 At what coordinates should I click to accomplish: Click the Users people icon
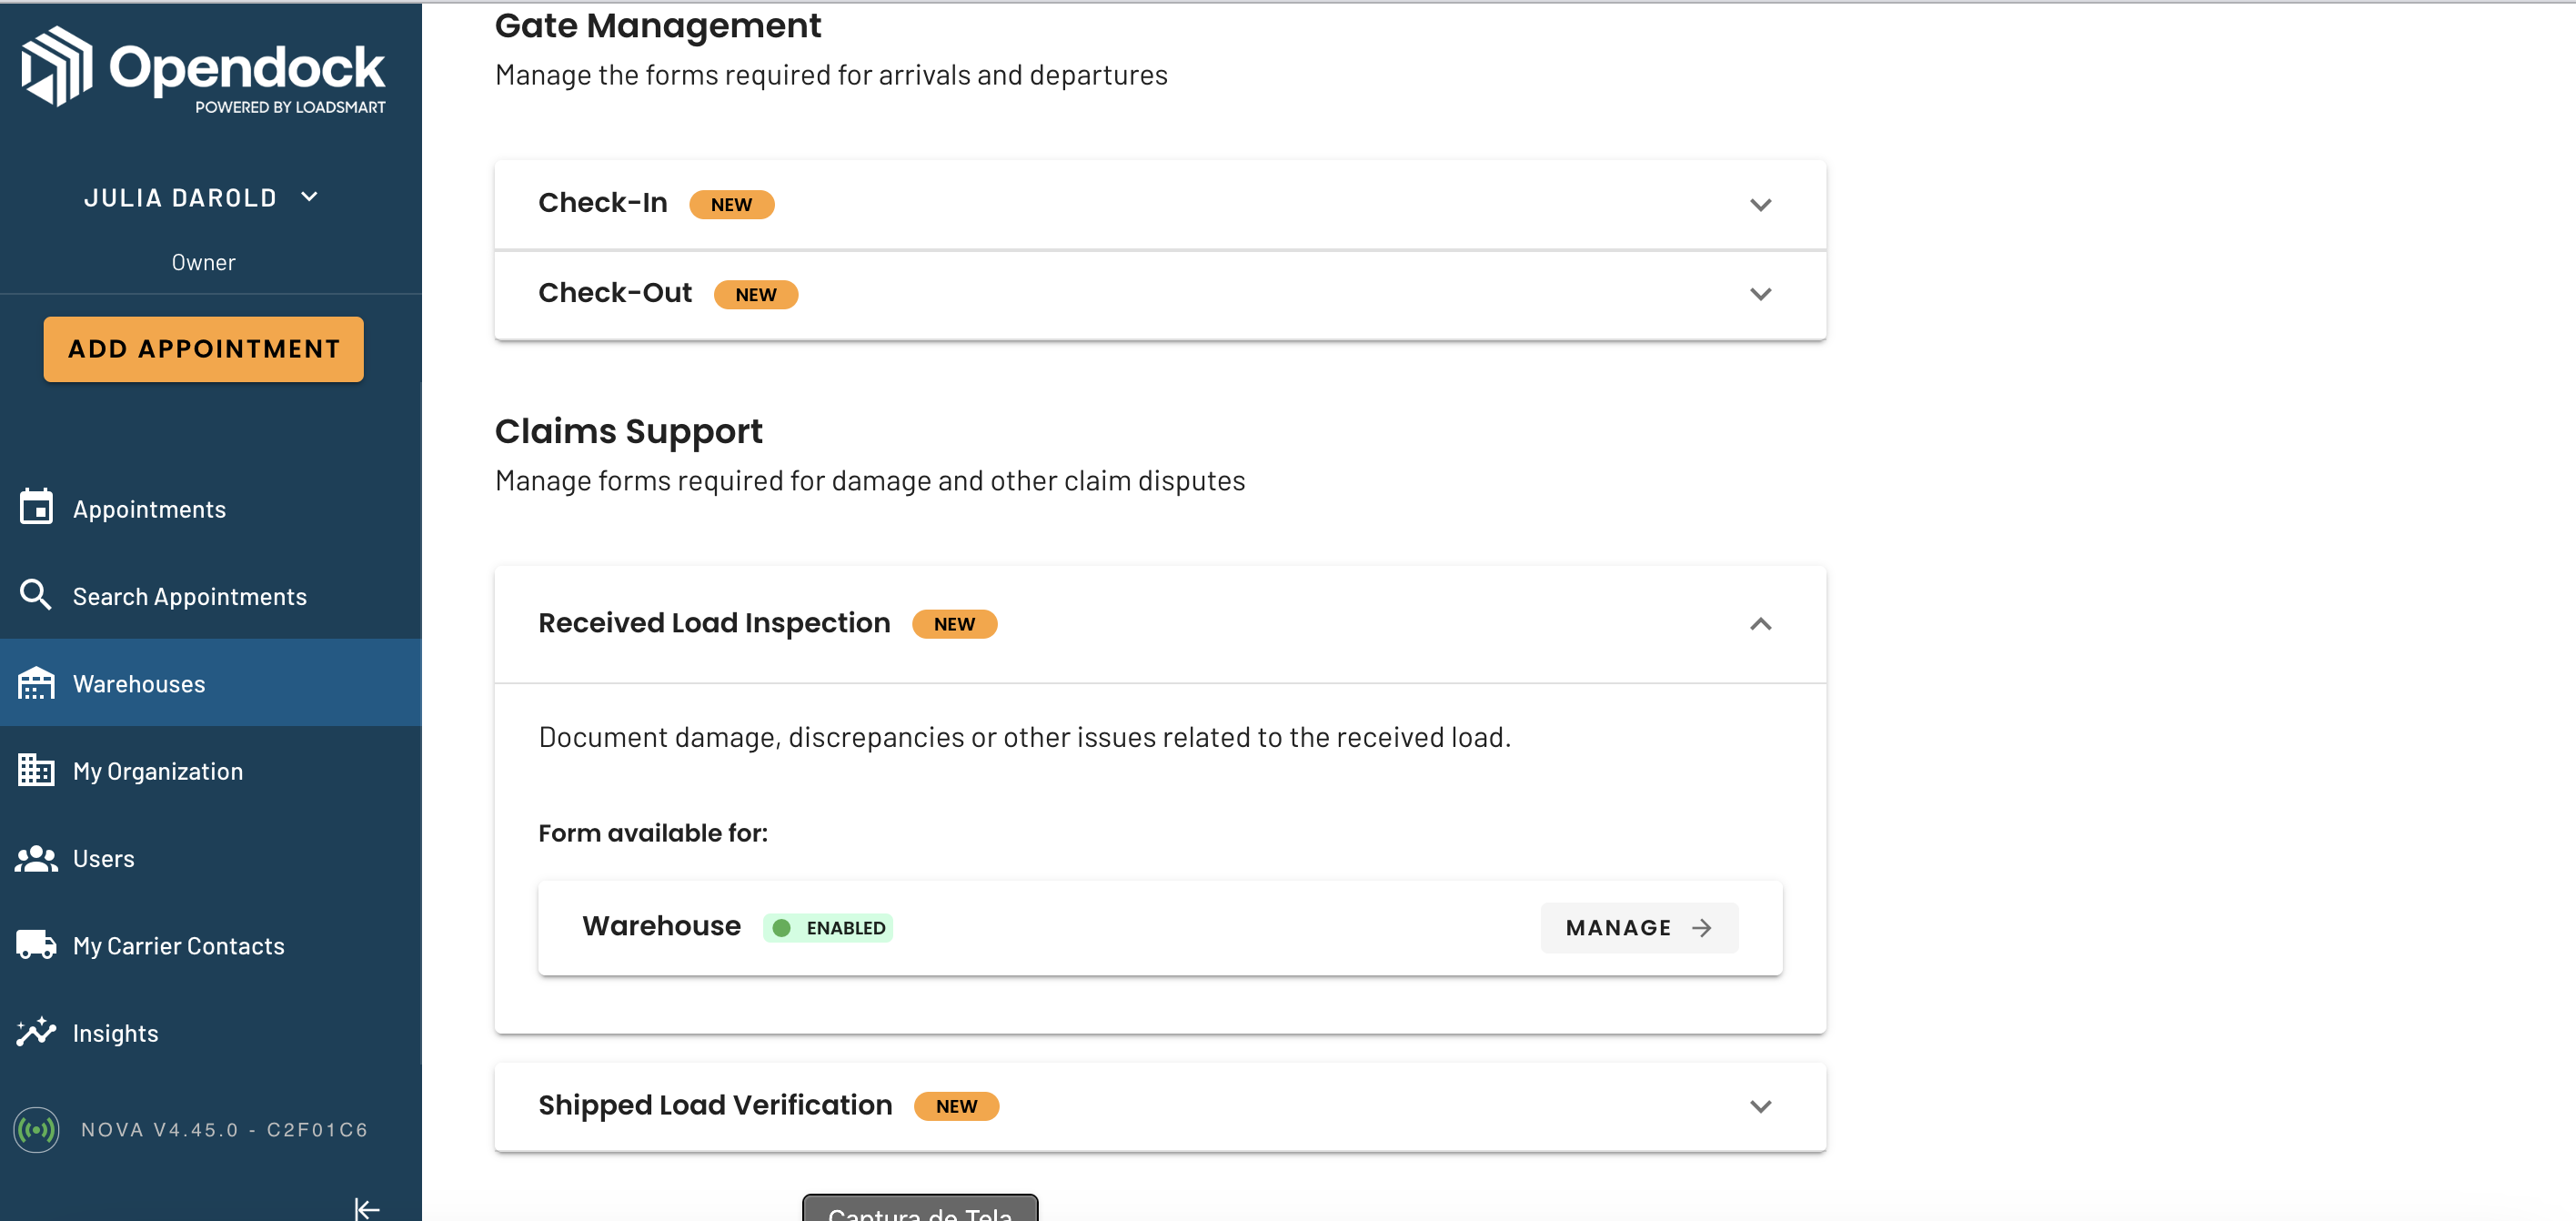pyautogui.click(x=36, y=858)
